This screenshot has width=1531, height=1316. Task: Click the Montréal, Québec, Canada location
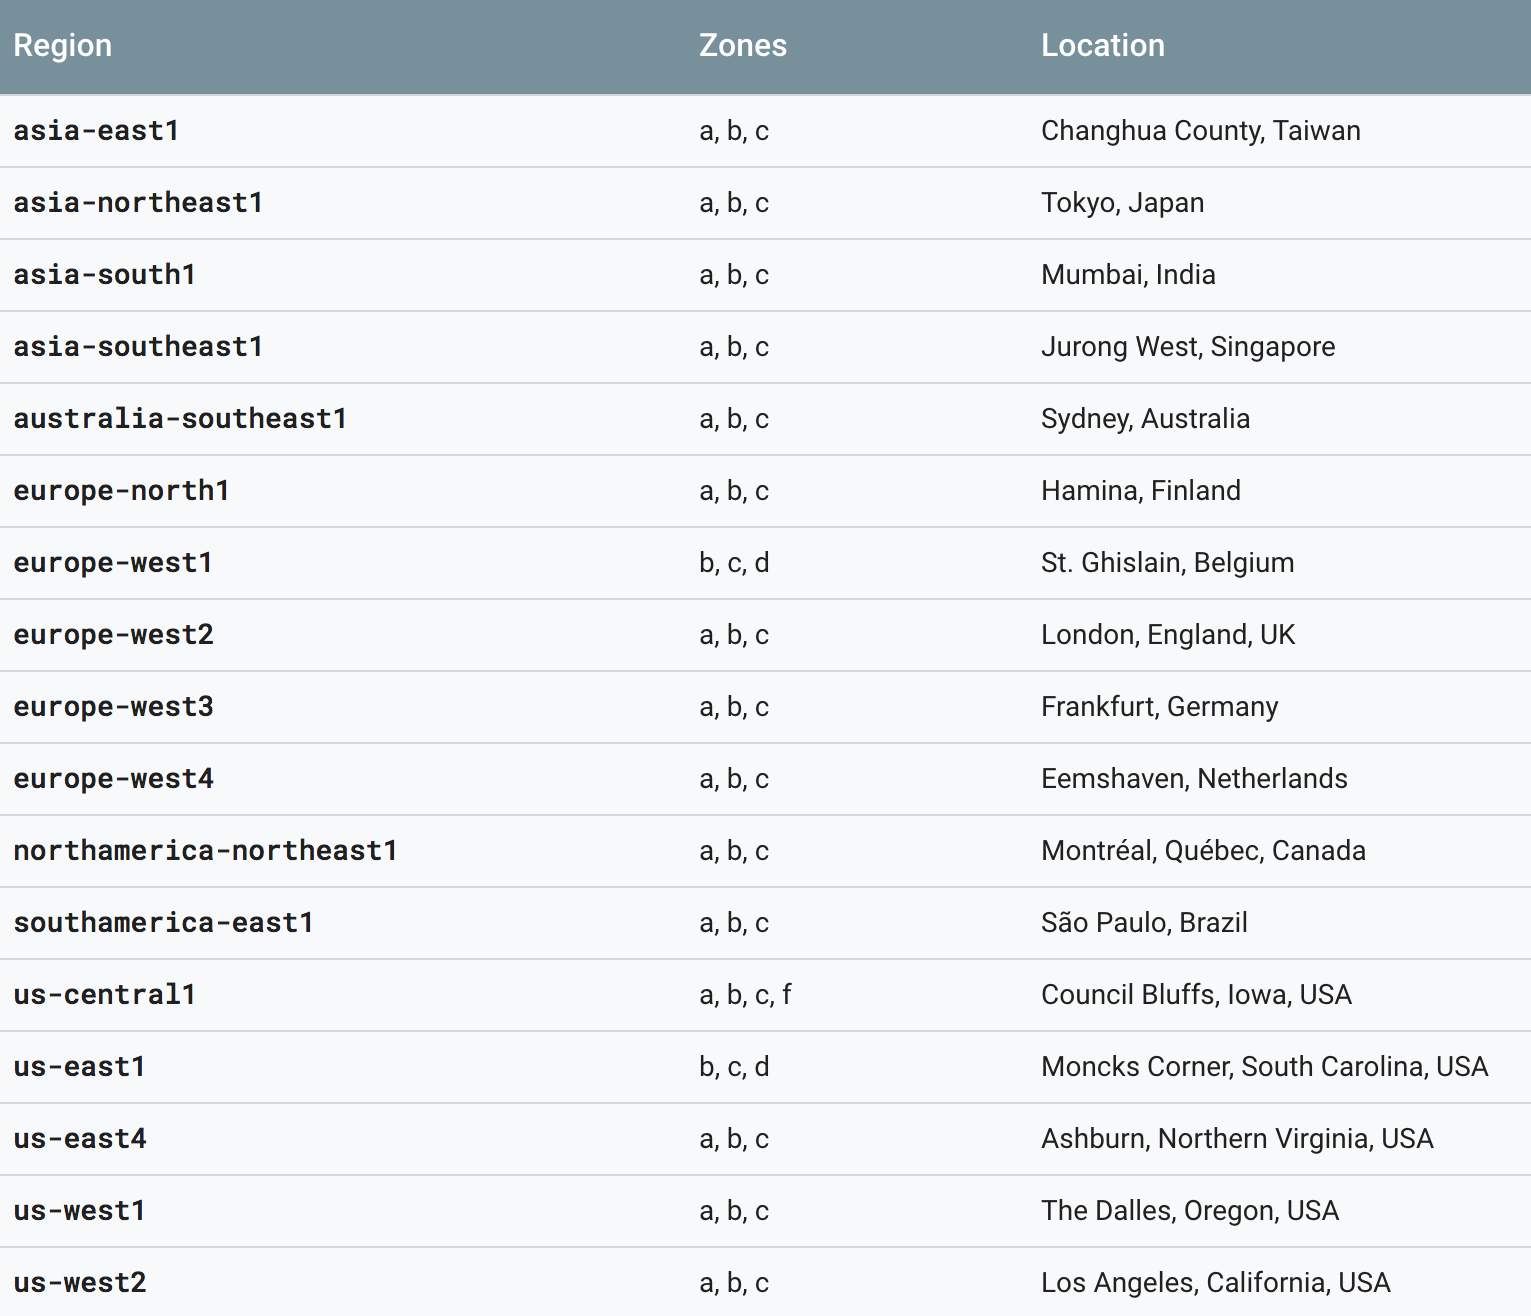click(1203, 851)
